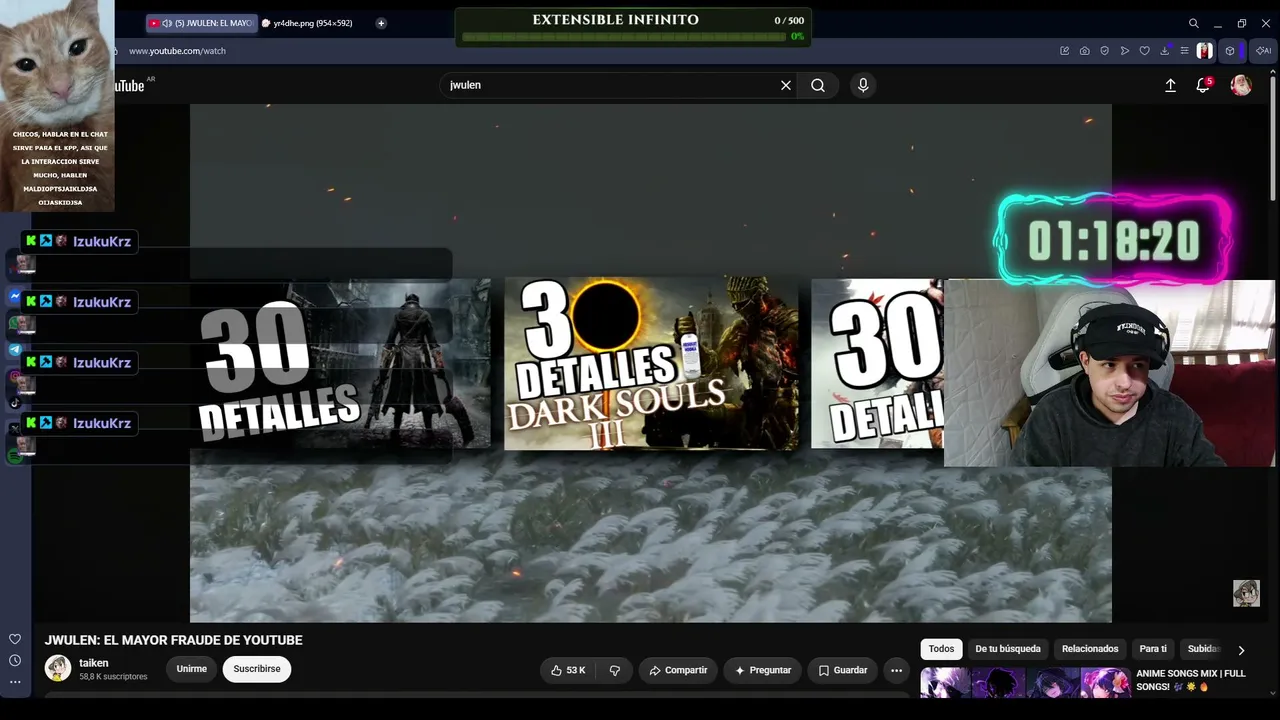Viewport: 1280px width, 720px height.
Task: Open the browser tab search magnifier
Action: 1193,23
